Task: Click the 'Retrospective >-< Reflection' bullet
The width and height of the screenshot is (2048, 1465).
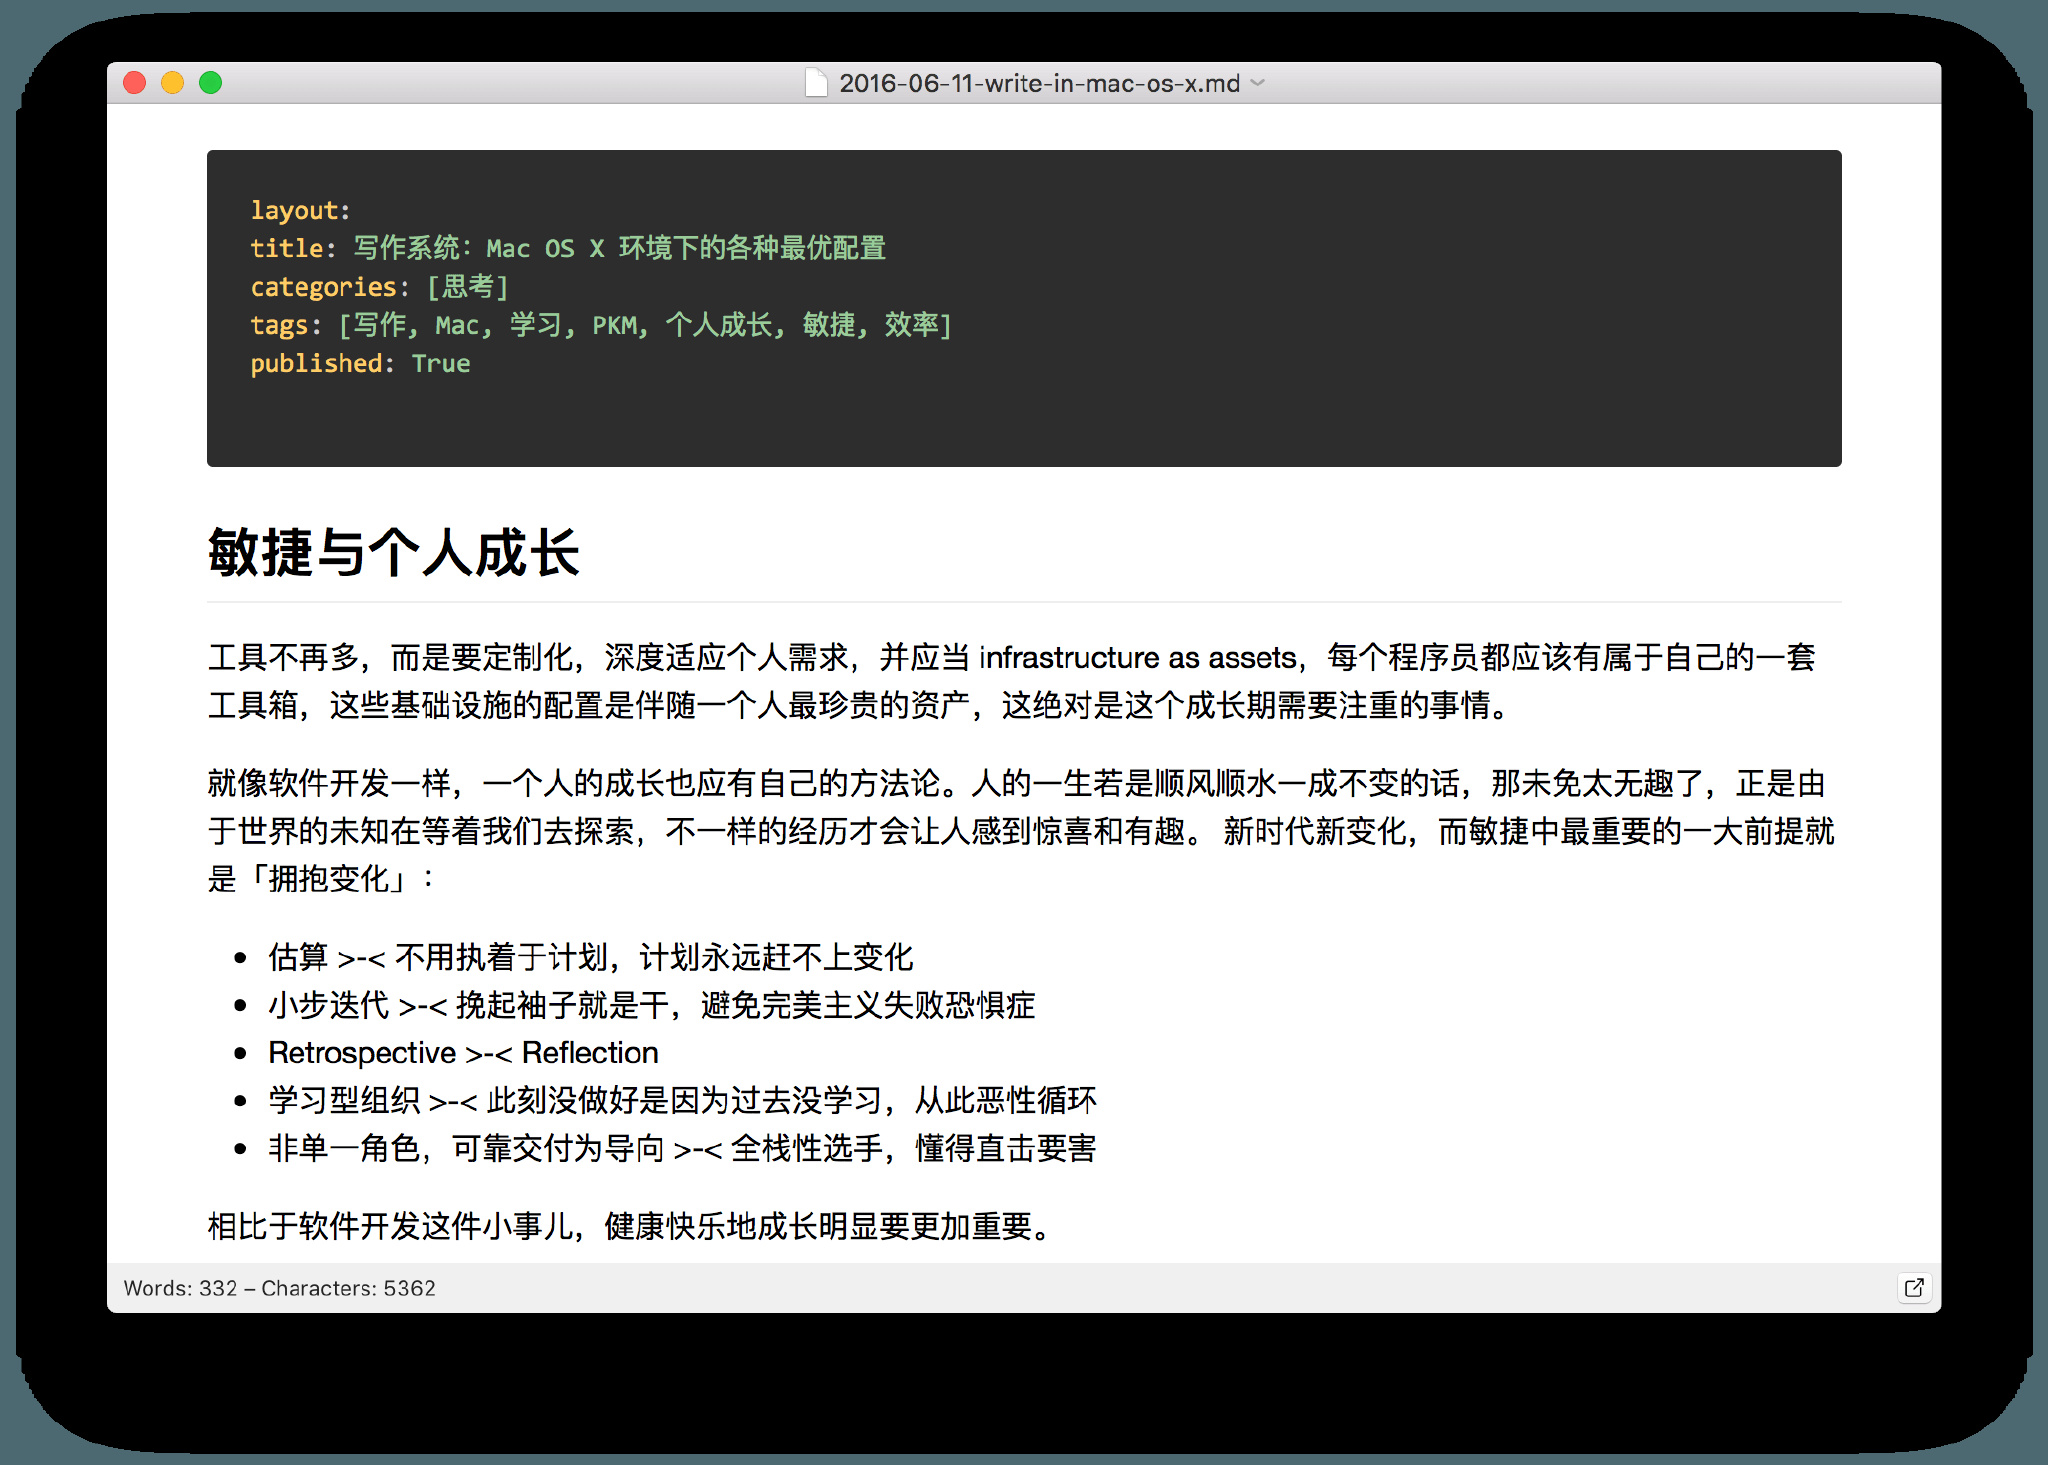Action: click(x=463, y=1053)
